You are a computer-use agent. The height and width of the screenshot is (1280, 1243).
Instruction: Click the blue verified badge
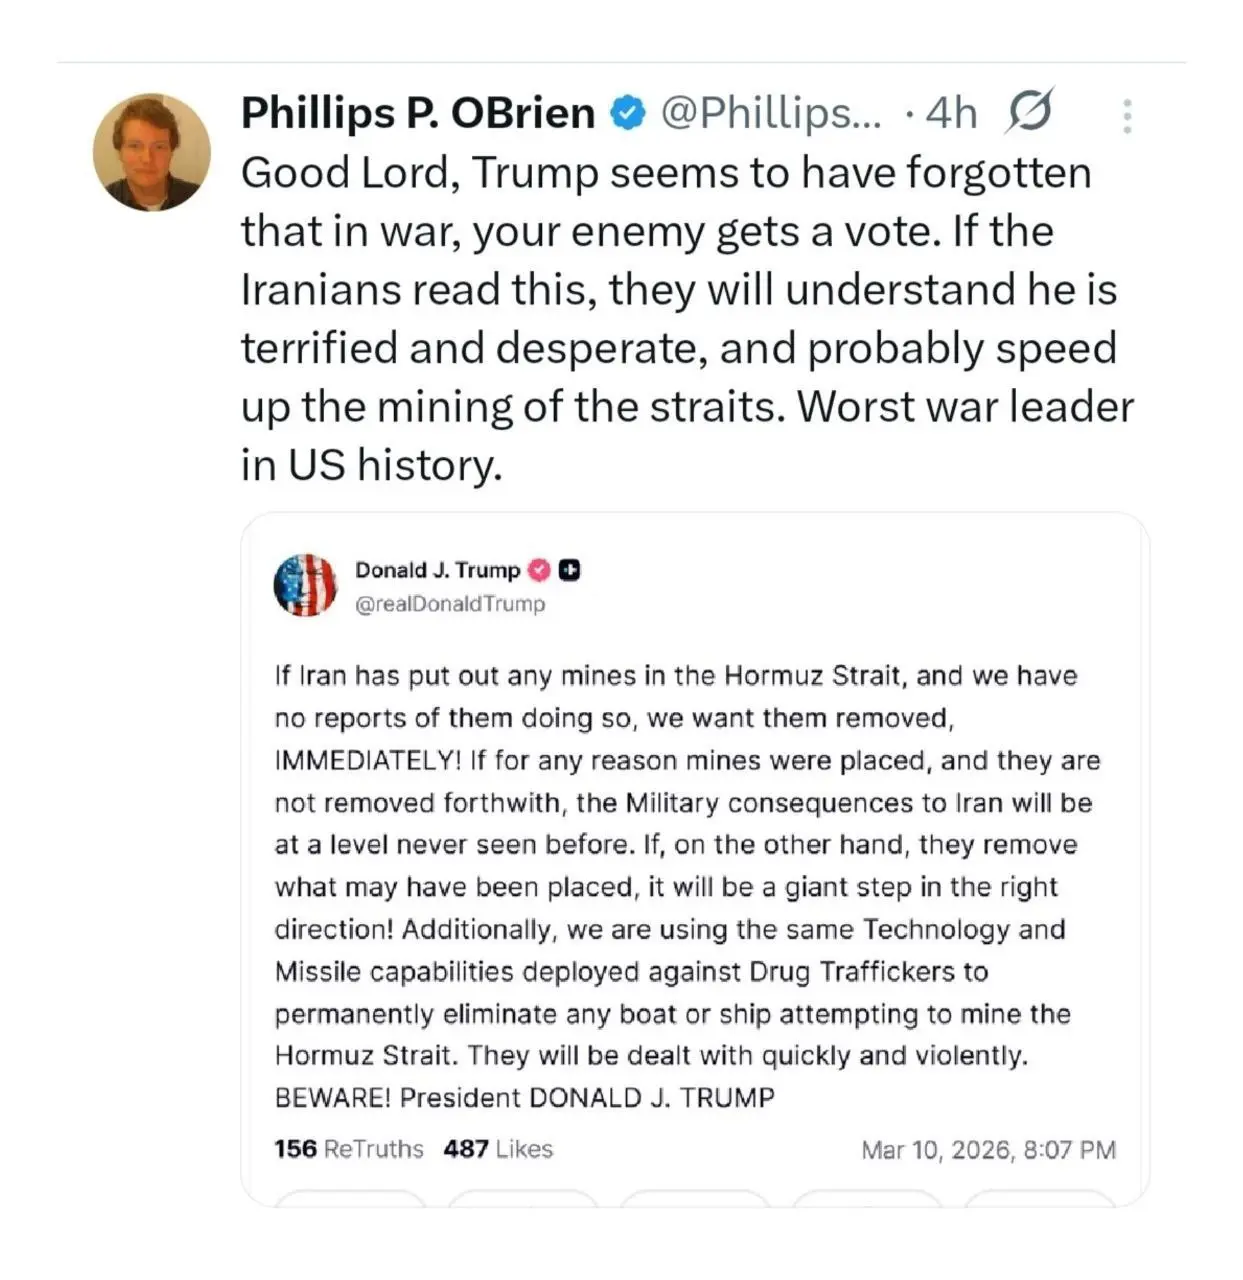[x=628, y=113]
